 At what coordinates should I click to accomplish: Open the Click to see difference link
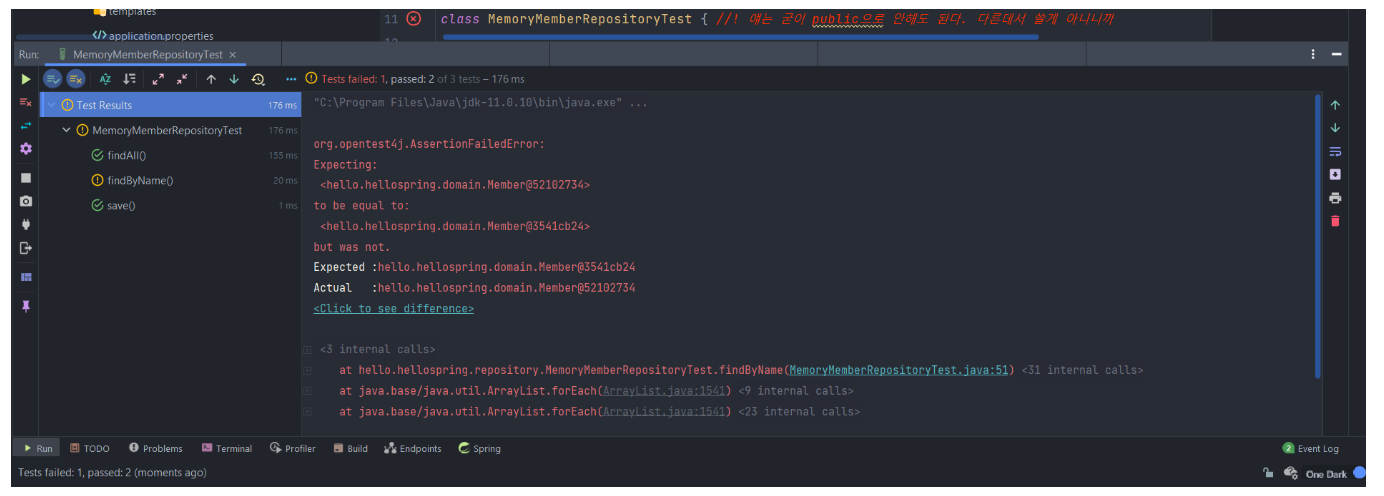tap(394, 308)
